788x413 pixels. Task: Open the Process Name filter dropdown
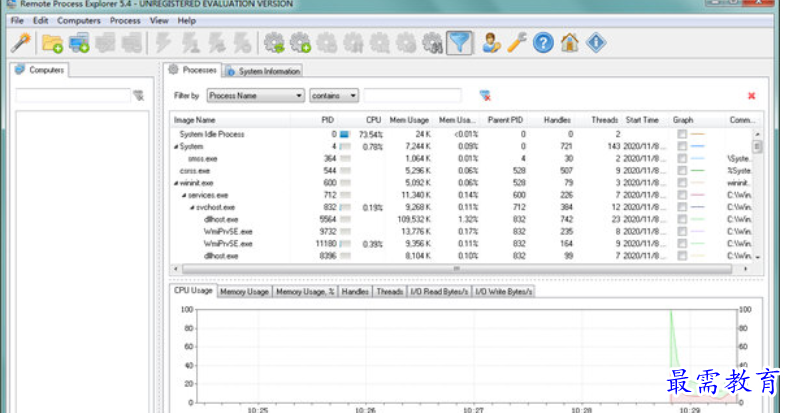255,96
